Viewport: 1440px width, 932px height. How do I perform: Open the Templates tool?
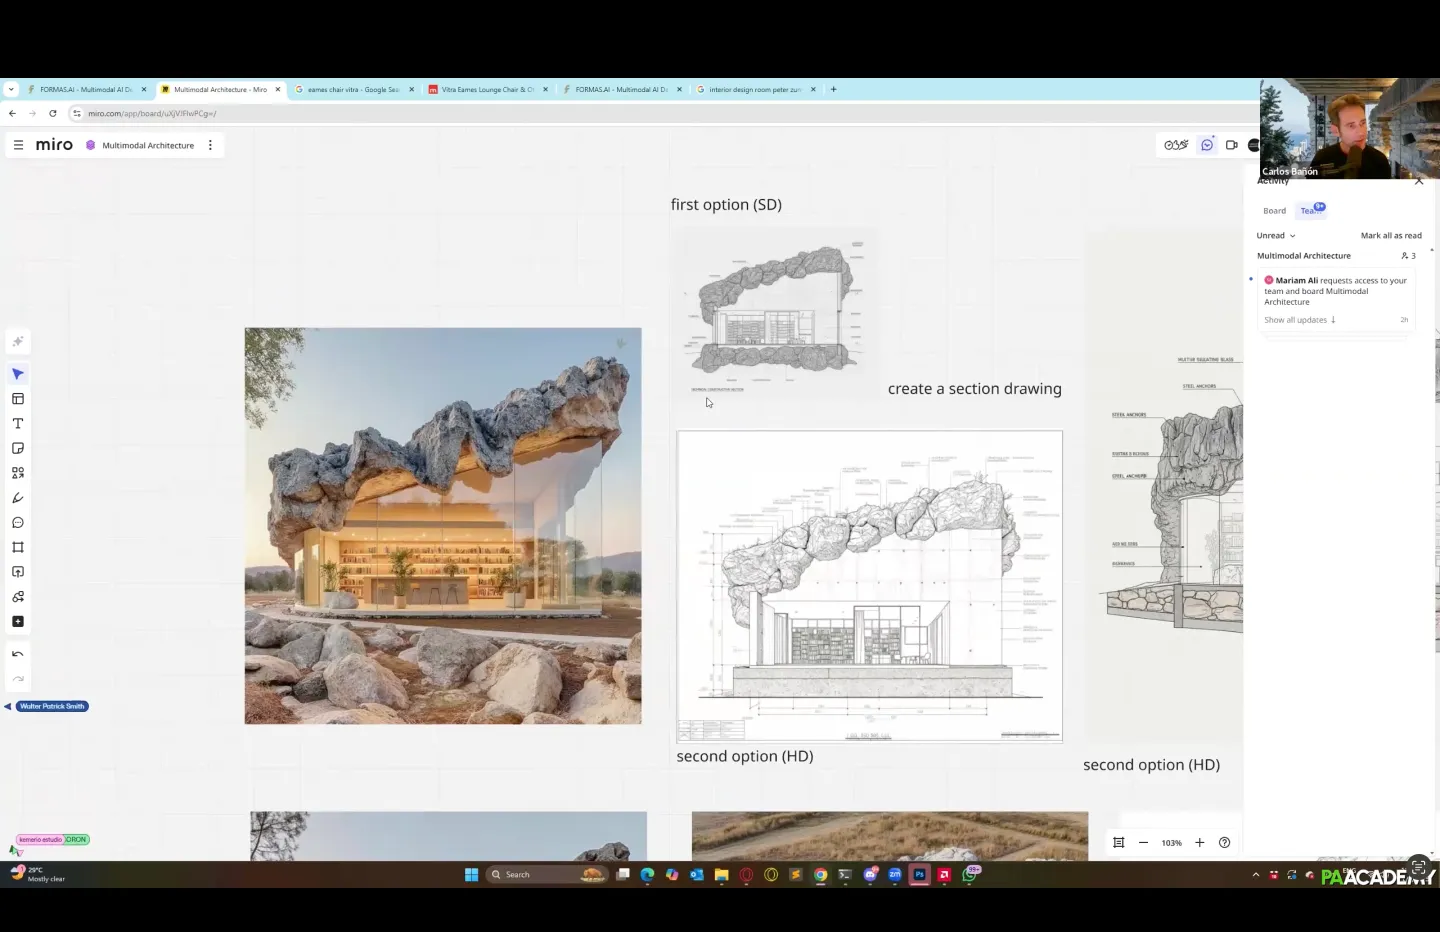tap(18, 399)
